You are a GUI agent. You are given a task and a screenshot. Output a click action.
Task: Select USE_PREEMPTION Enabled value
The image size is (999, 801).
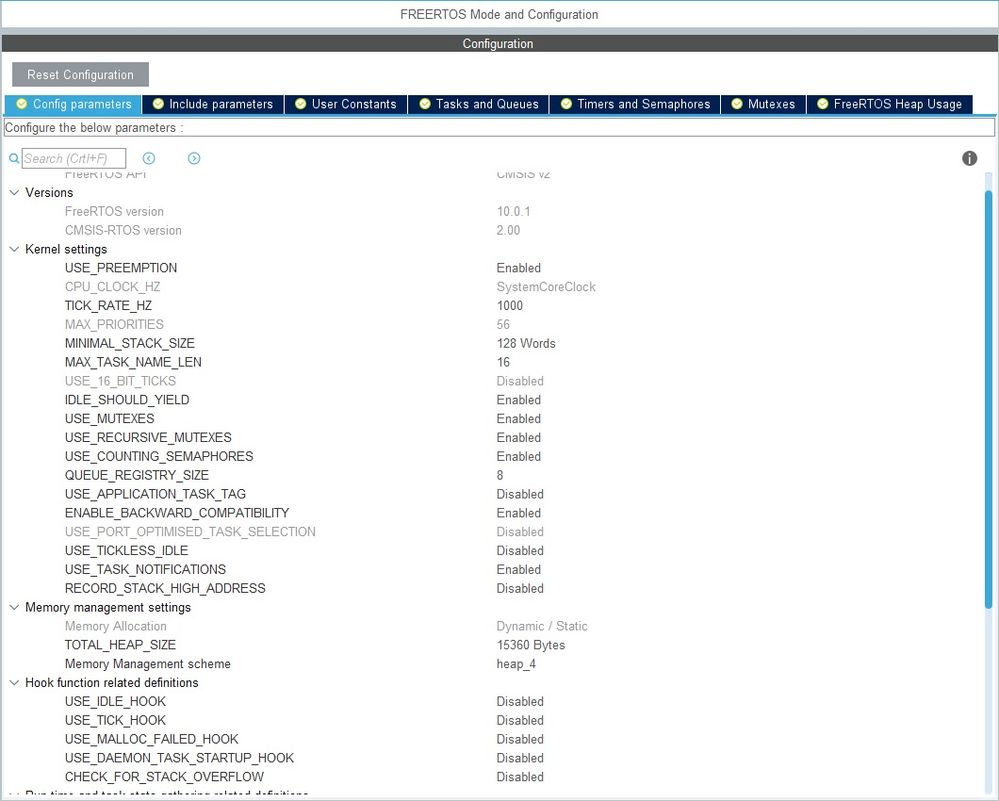[x=519, y=268]
